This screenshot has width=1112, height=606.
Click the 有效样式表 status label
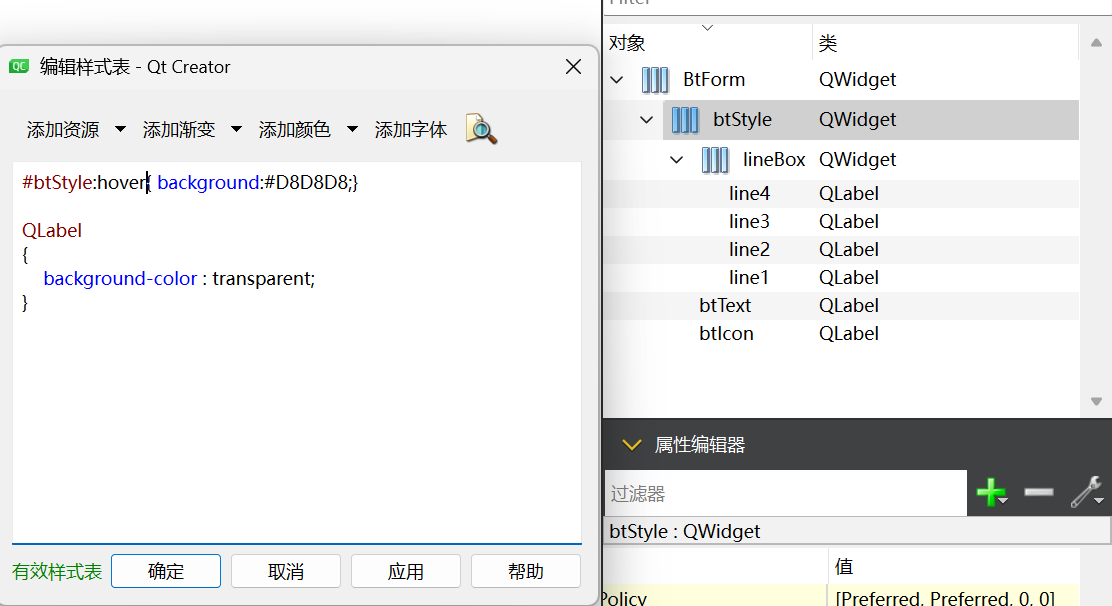click(x=57, y=571)
